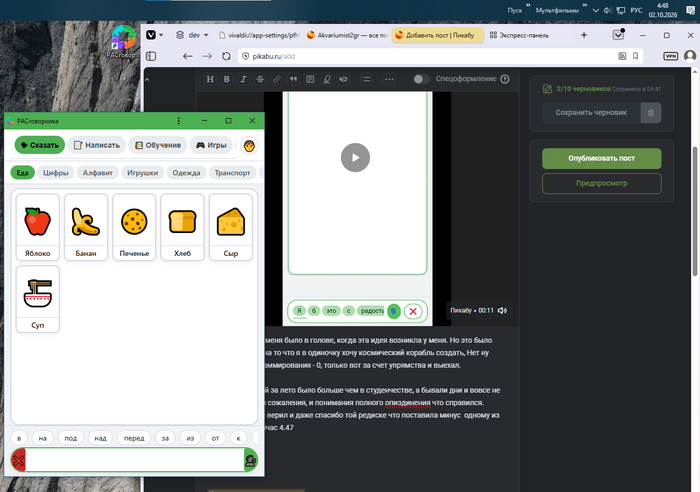Speak the phrase with the green voice button
This screenshot has width=700, height=492.
[251, 460]
